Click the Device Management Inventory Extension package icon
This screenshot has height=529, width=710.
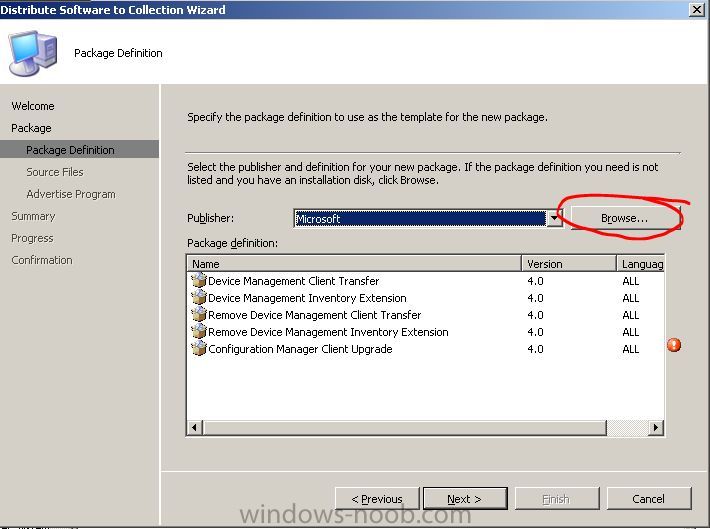(198, 298)
